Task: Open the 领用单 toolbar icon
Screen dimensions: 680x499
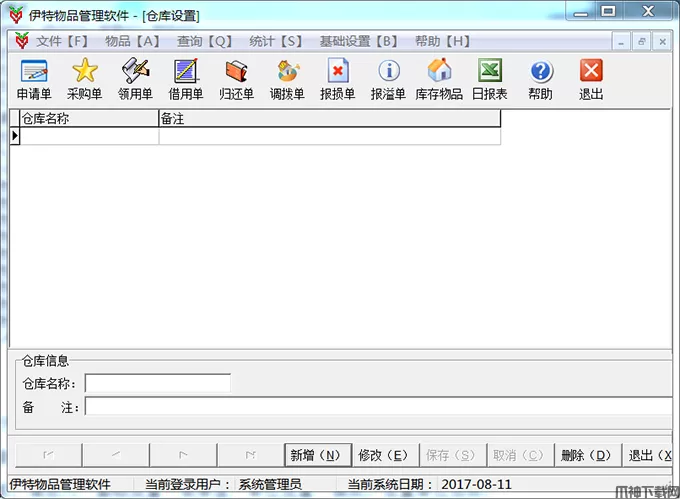Action: tap(135, 79)
